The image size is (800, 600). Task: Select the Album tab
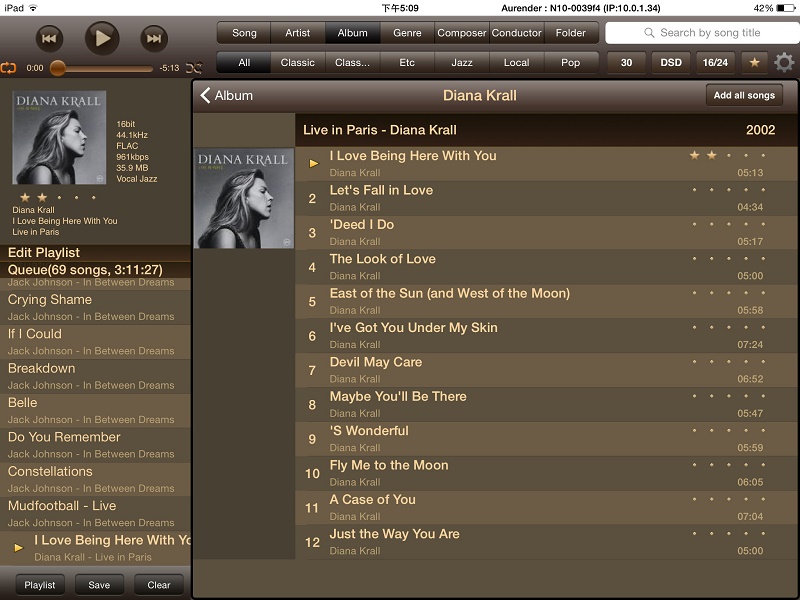[353, 33]
